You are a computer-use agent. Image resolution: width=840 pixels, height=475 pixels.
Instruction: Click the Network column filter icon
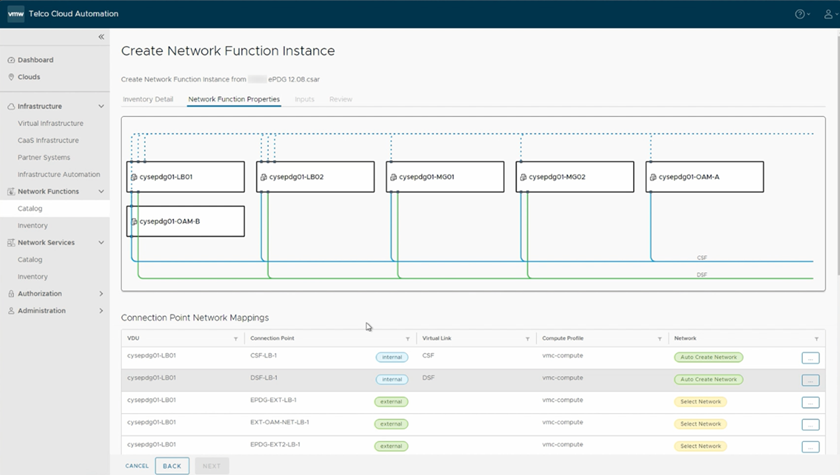pyautogui.click(x=816, y=339)
